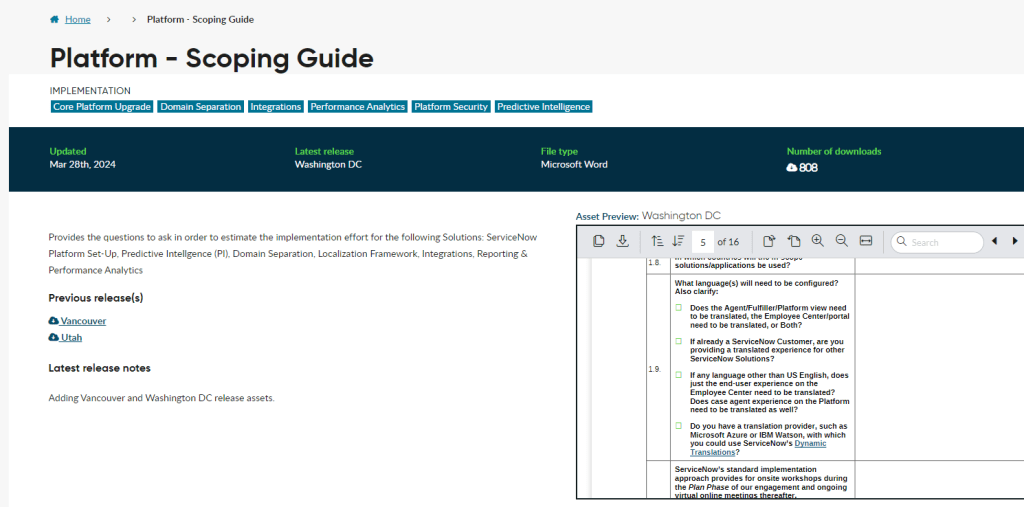Click the download icon in the preview toolbar

click(622, 241)
